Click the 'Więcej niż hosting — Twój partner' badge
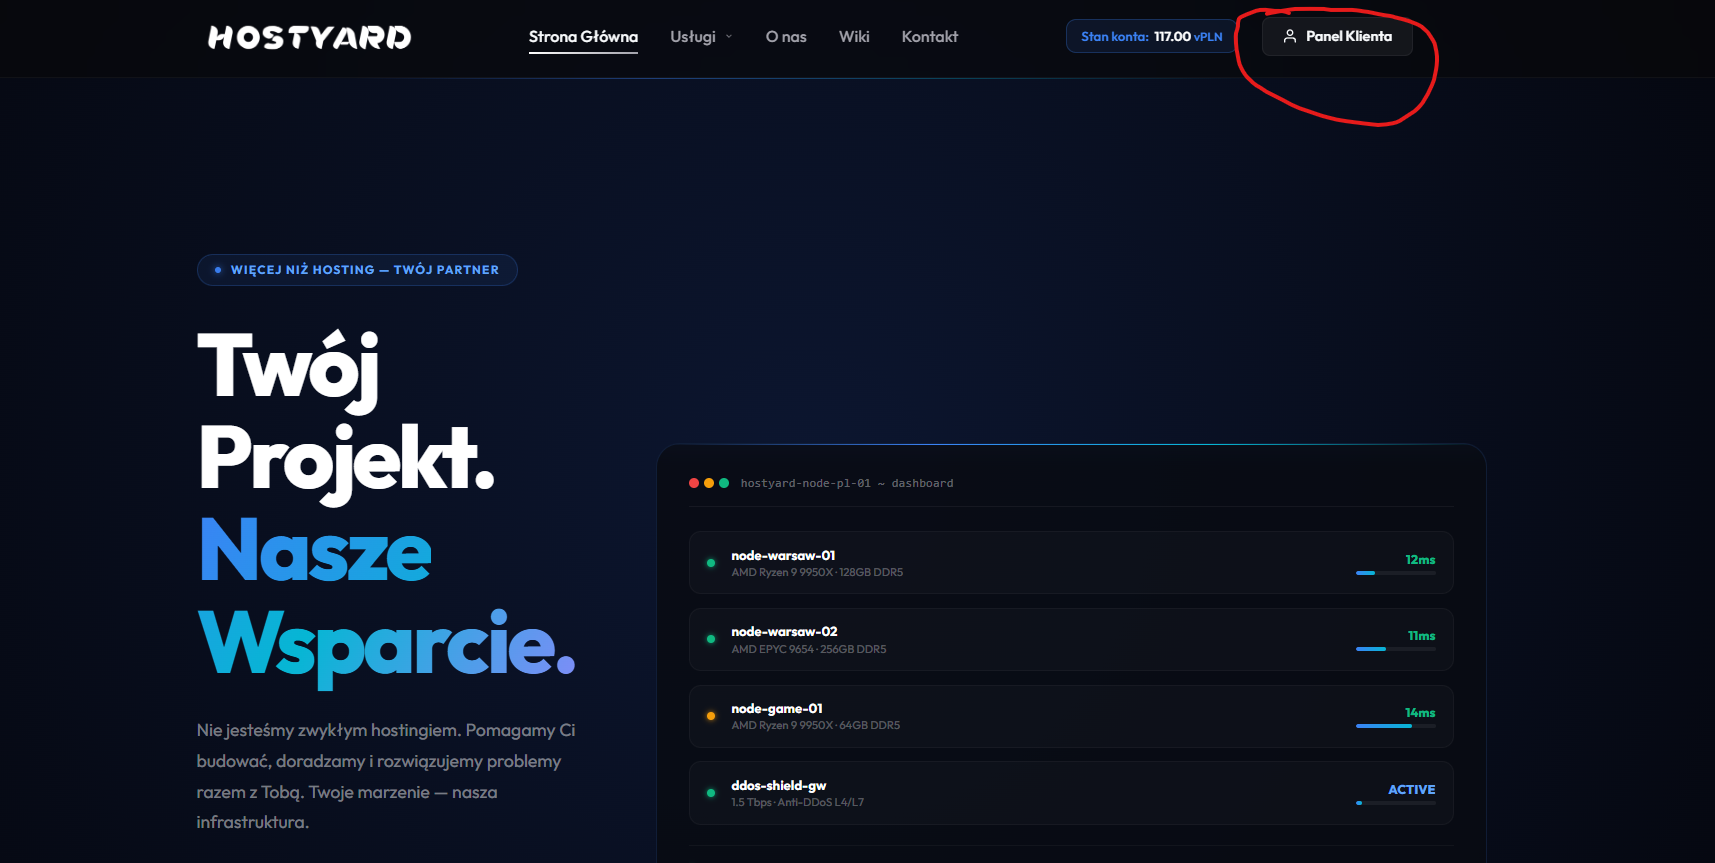The width and height of the screenshot is (1715, 863). [357, 270]
